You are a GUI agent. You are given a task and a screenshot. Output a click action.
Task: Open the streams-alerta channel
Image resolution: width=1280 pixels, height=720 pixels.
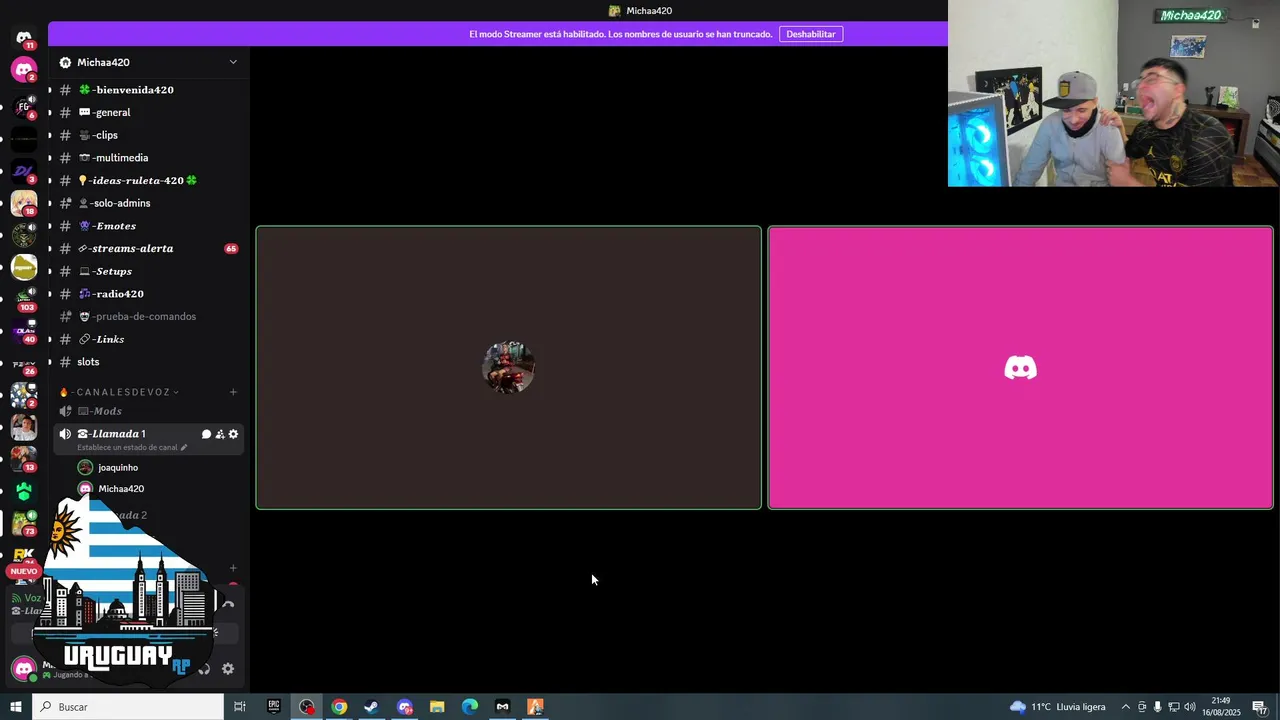tap(148, 248)
